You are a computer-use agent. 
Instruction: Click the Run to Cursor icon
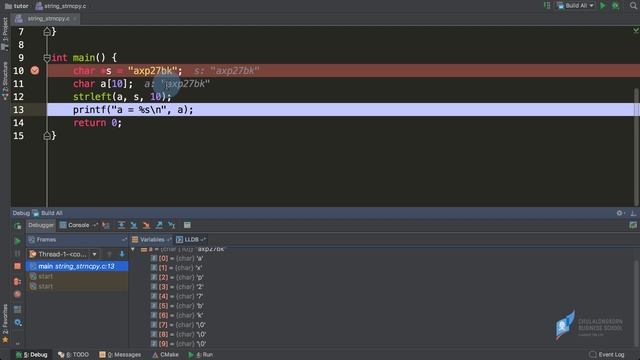(172, 225)
